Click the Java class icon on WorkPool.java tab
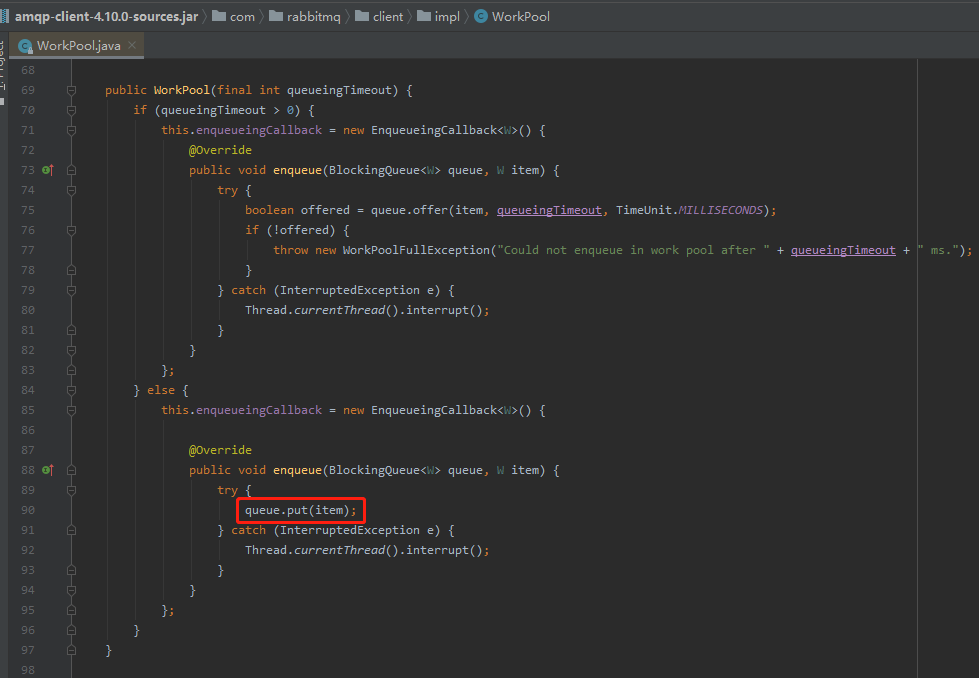The image size is (979, 678). pyautogui.click(x=26, y=46)
